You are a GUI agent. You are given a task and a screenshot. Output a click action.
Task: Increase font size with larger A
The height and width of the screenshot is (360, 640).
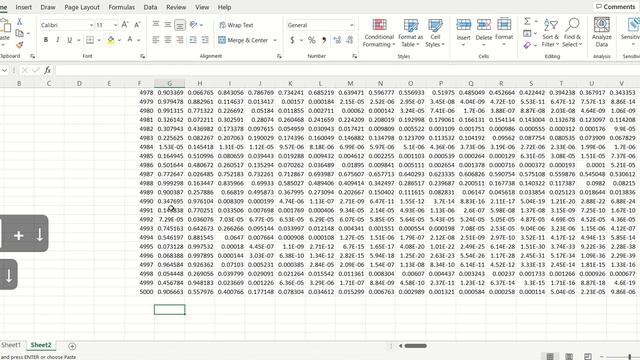125,25
